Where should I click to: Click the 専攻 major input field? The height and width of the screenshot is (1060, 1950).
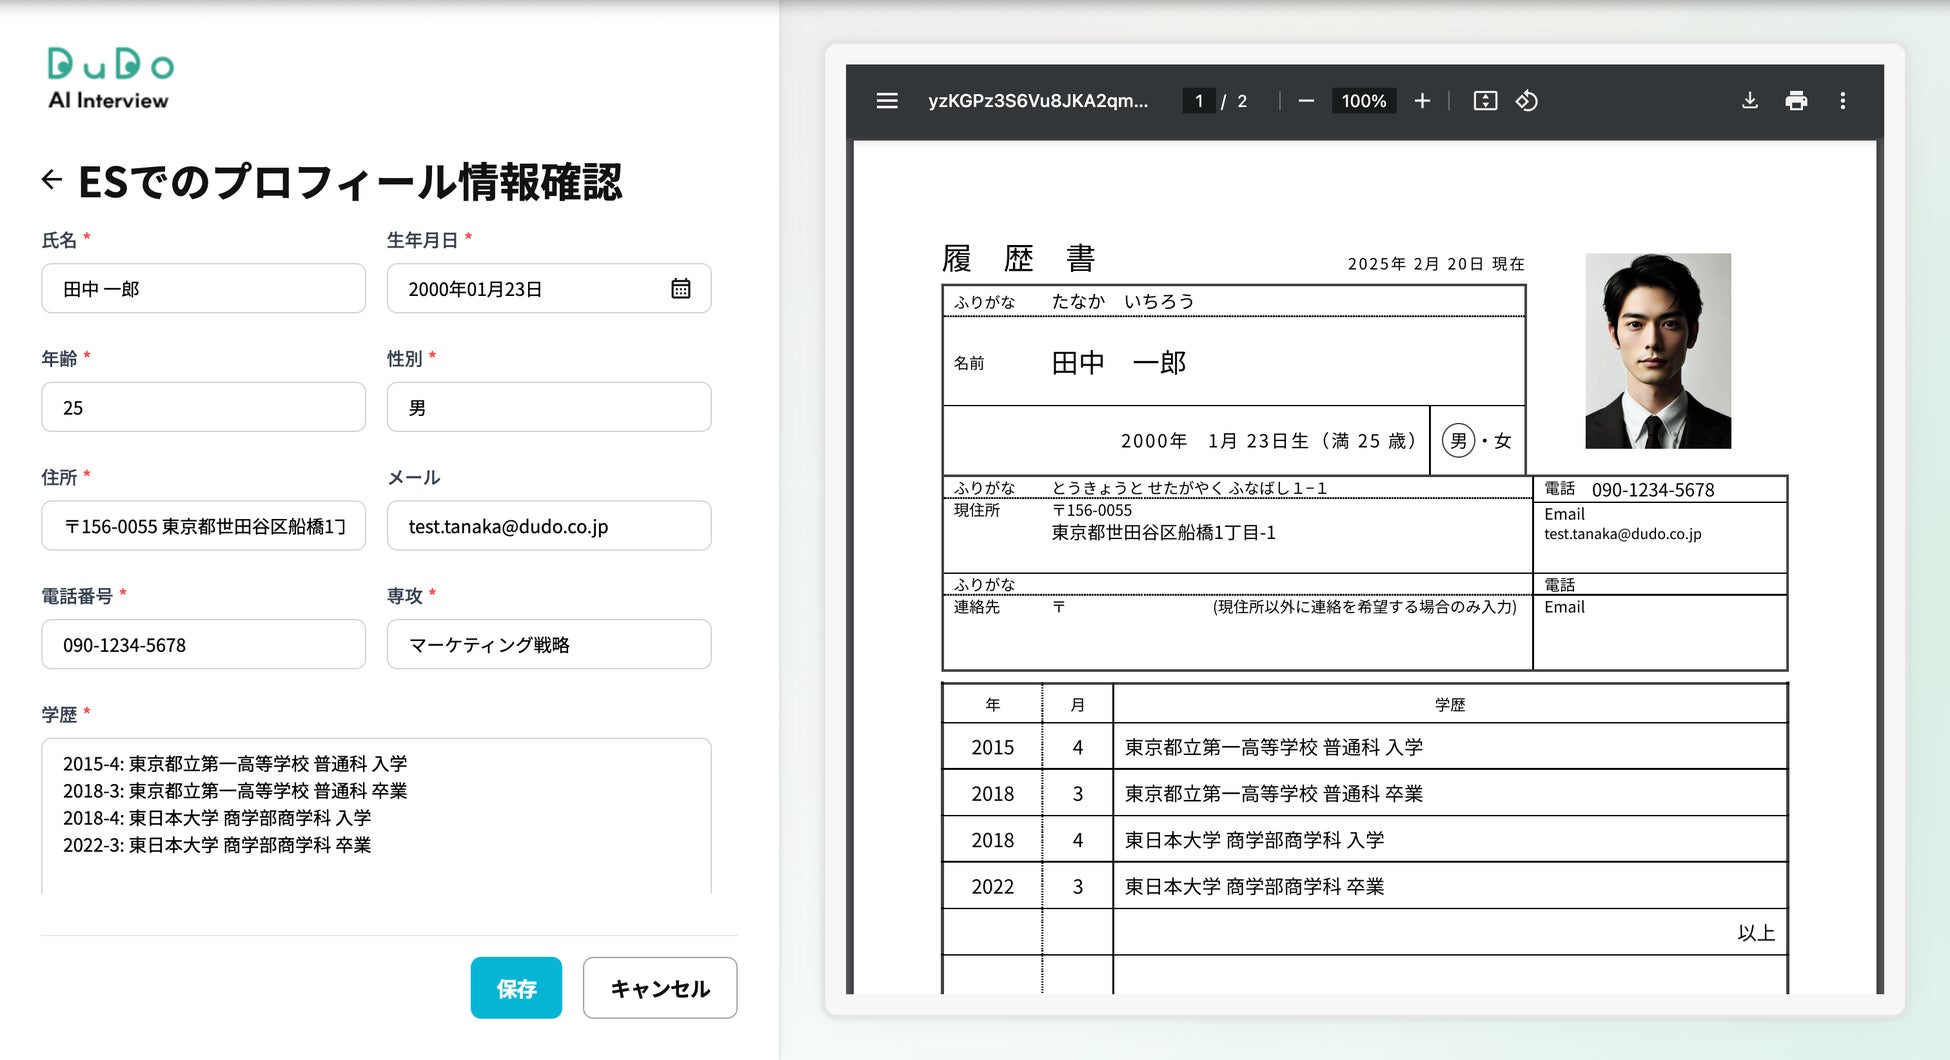coord(549,645)
